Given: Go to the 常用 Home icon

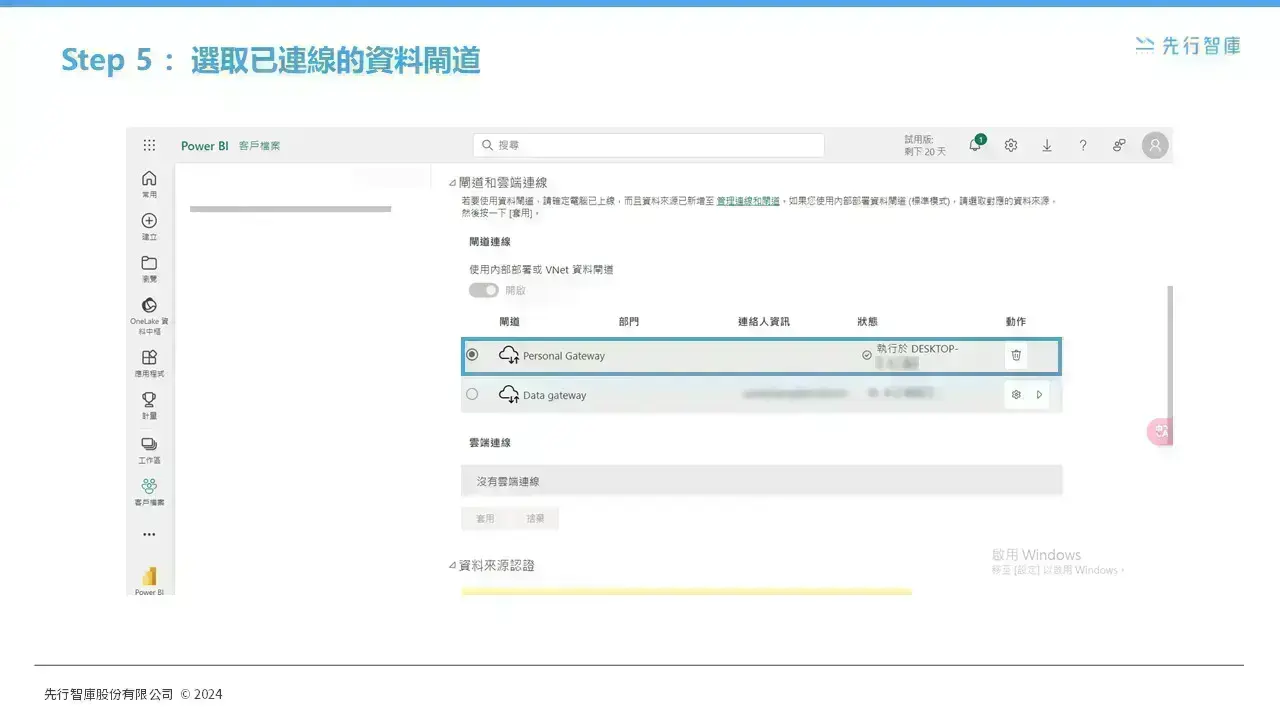Looking at the screenshot, I should pos(149,184).
